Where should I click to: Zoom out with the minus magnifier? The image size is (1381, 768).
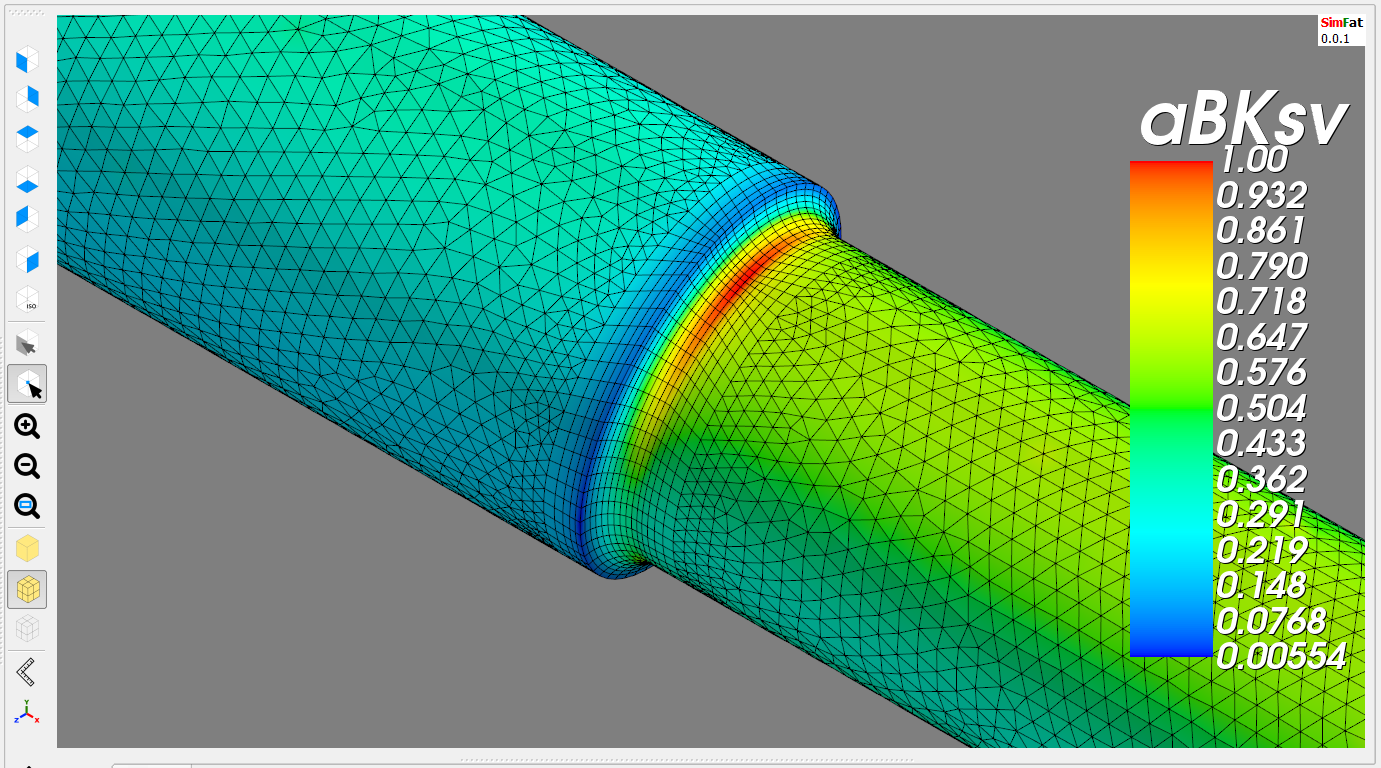click(x=27, y=466)
